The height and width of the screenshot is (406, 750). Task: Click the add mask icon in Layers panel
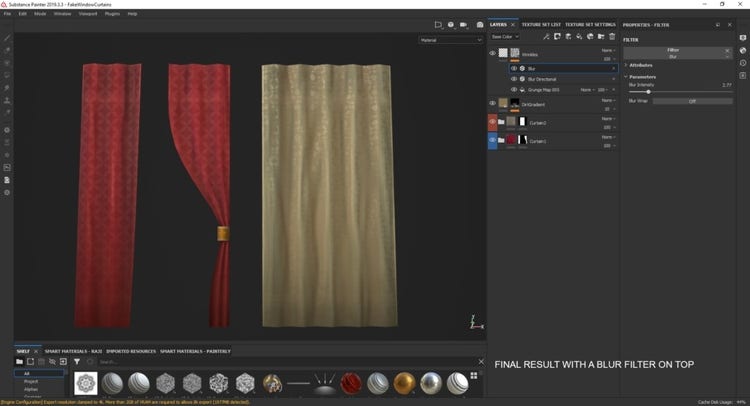coord(557,36)
